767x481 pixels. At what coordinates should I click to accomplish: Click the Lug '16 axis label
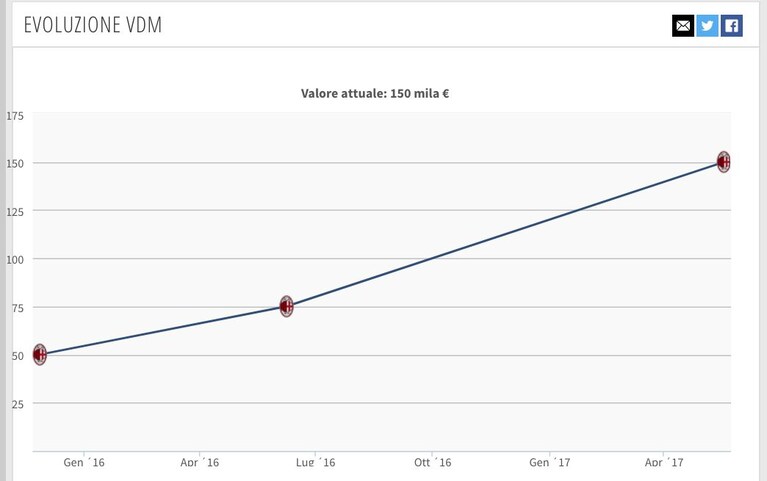tap(316, 462)
